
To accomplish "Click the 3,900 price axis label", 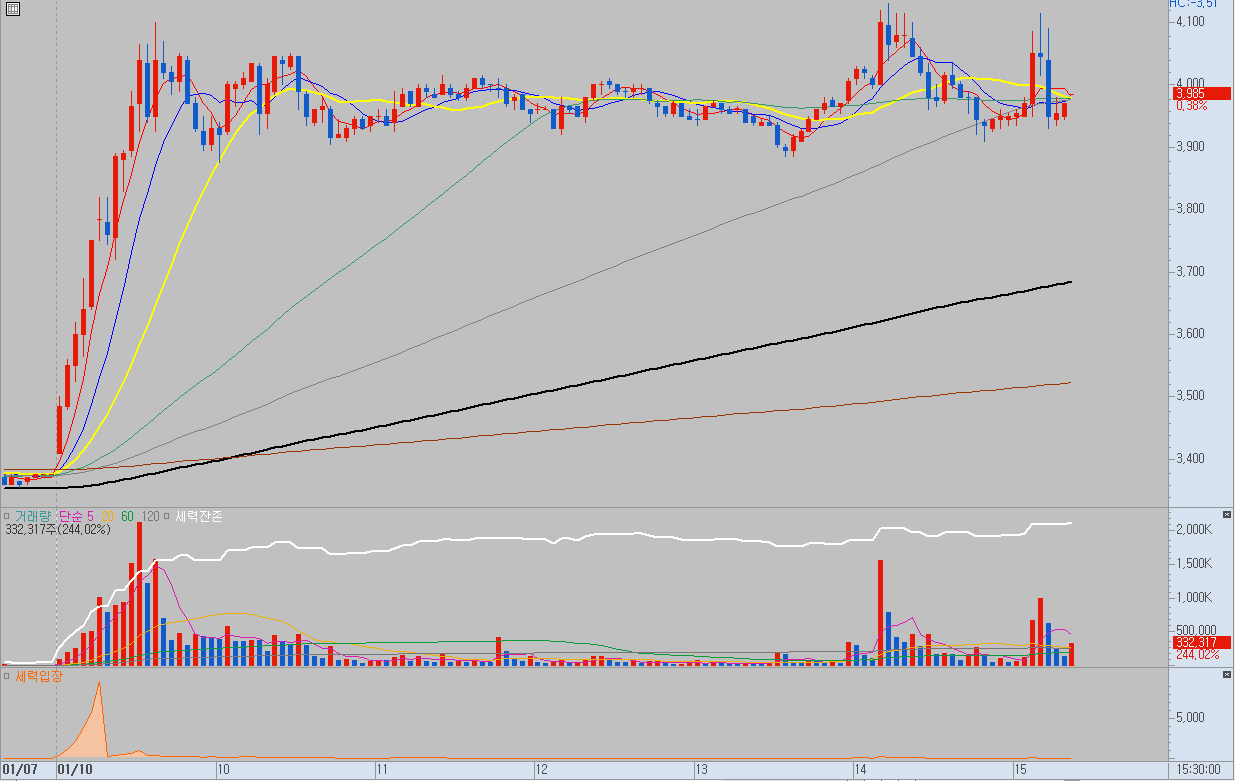I will [x=1190, y=146].
